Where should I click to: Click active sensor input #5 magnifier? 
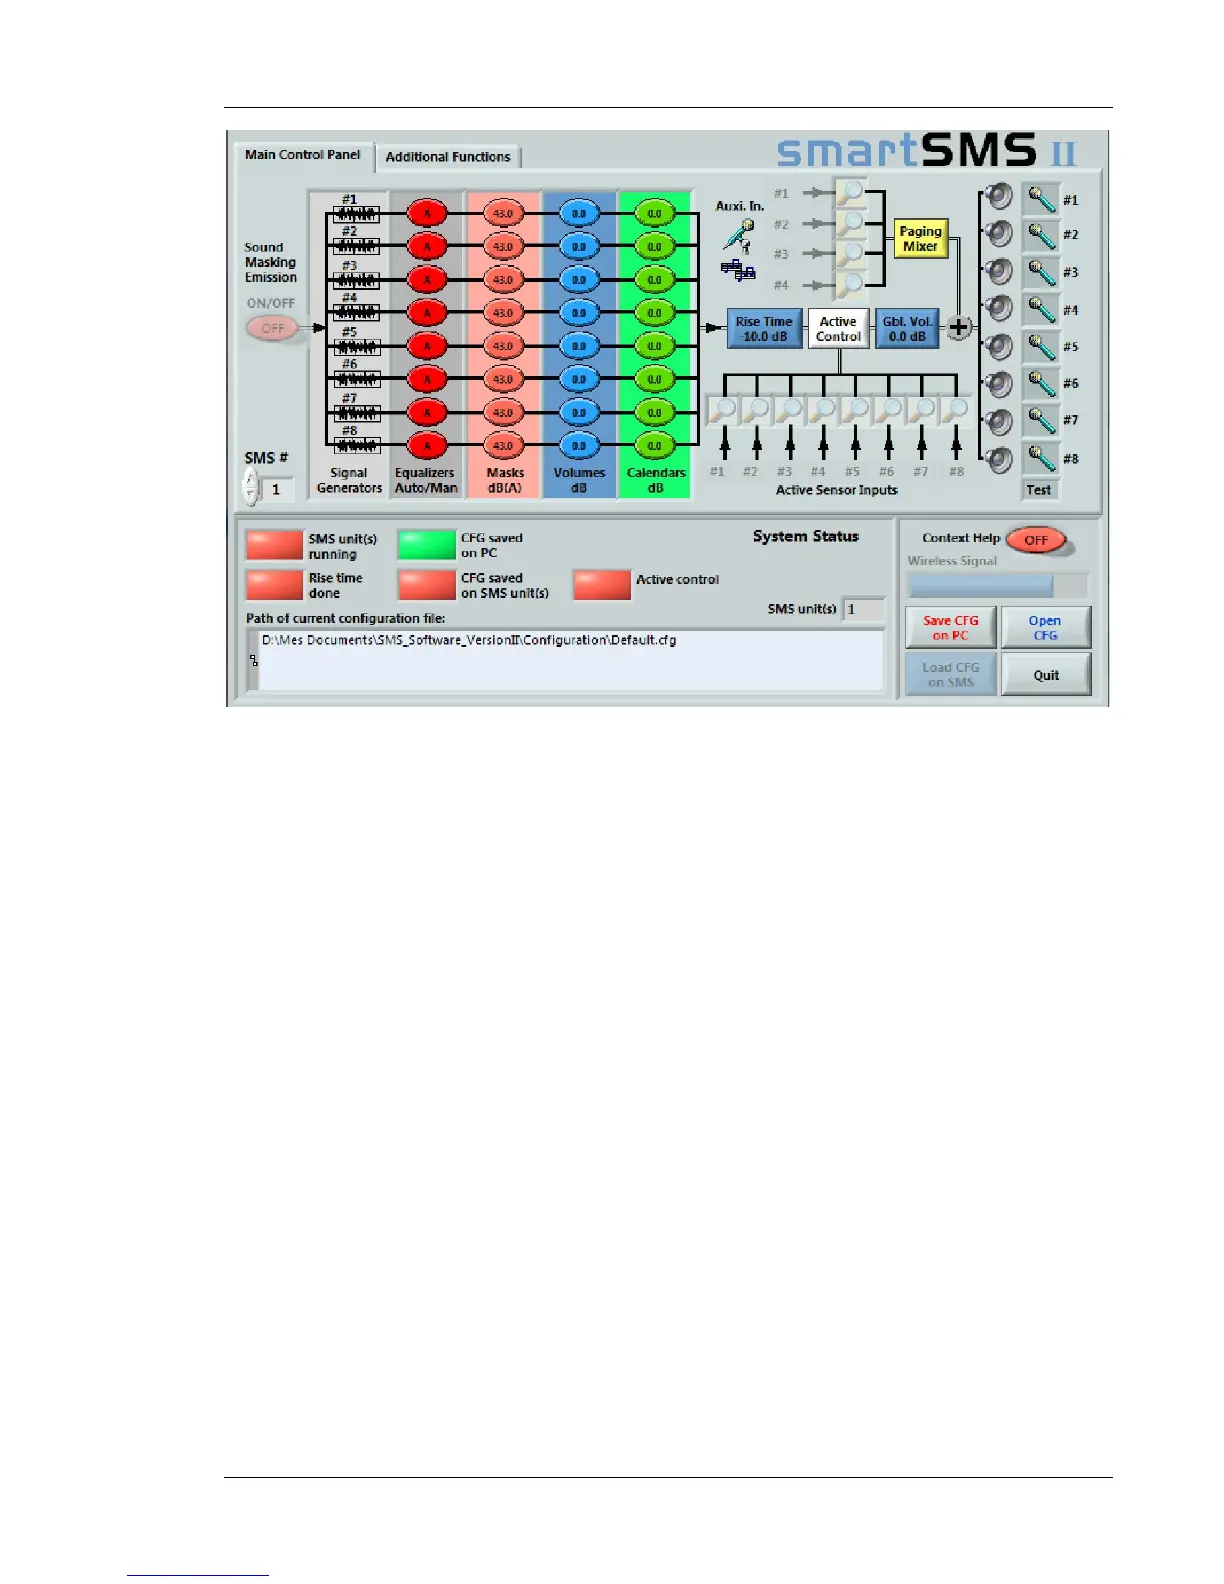click(x=856, y=411)
